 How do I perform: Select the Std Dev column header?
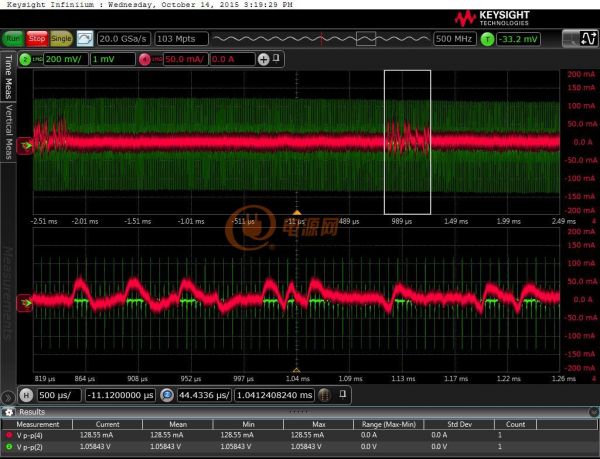(x=459, y=424)
